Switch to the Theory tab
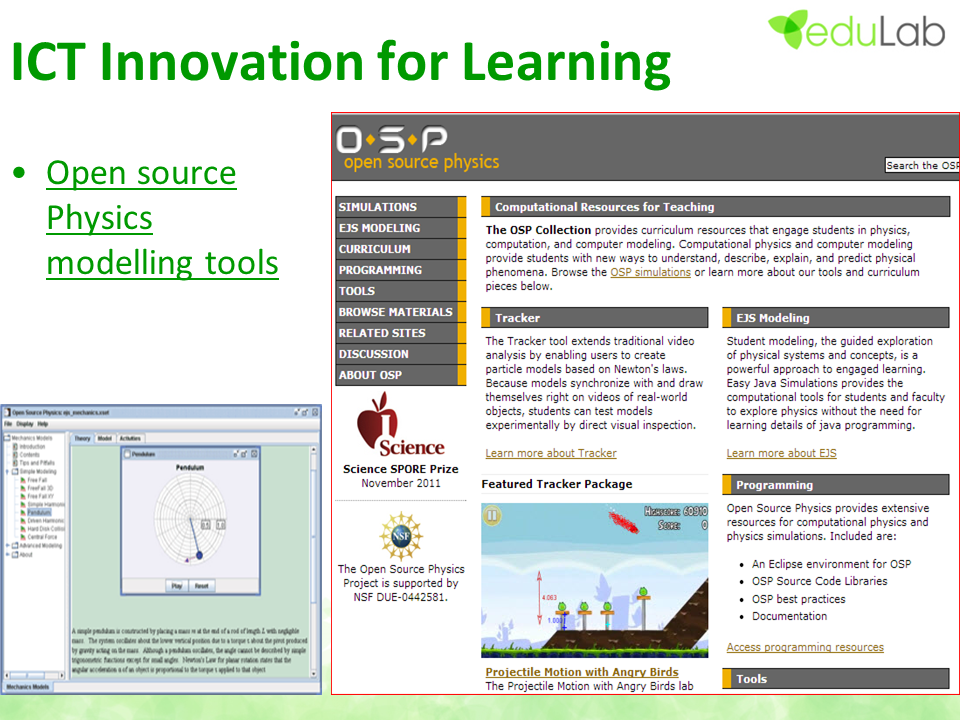The width and height of the screenshot is (960, 720). point(82,438)
